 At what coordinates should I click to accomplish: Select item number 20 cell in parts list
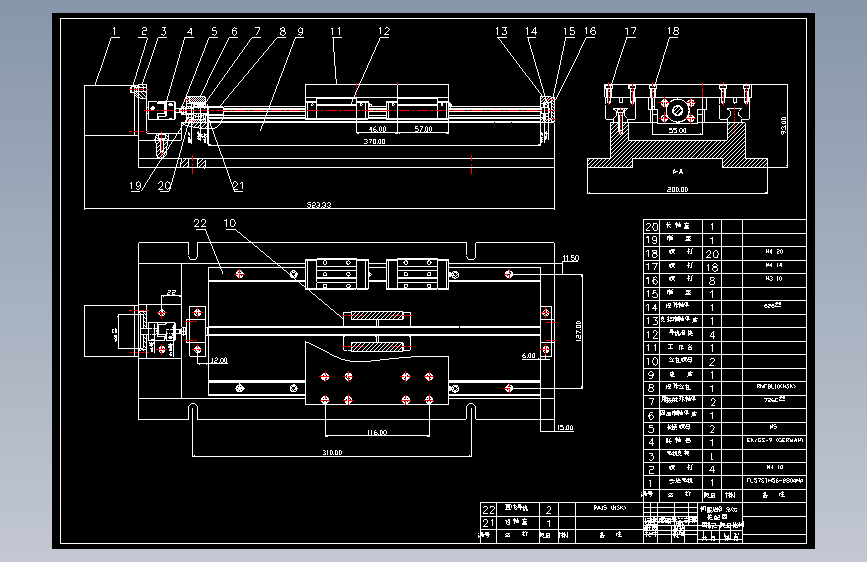coord(651,227)
